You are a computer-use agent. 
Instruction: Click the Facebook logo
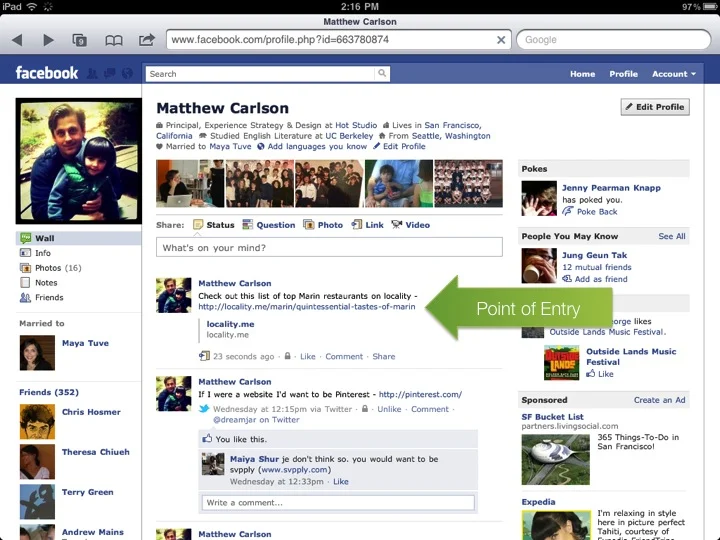coord(47,73)
